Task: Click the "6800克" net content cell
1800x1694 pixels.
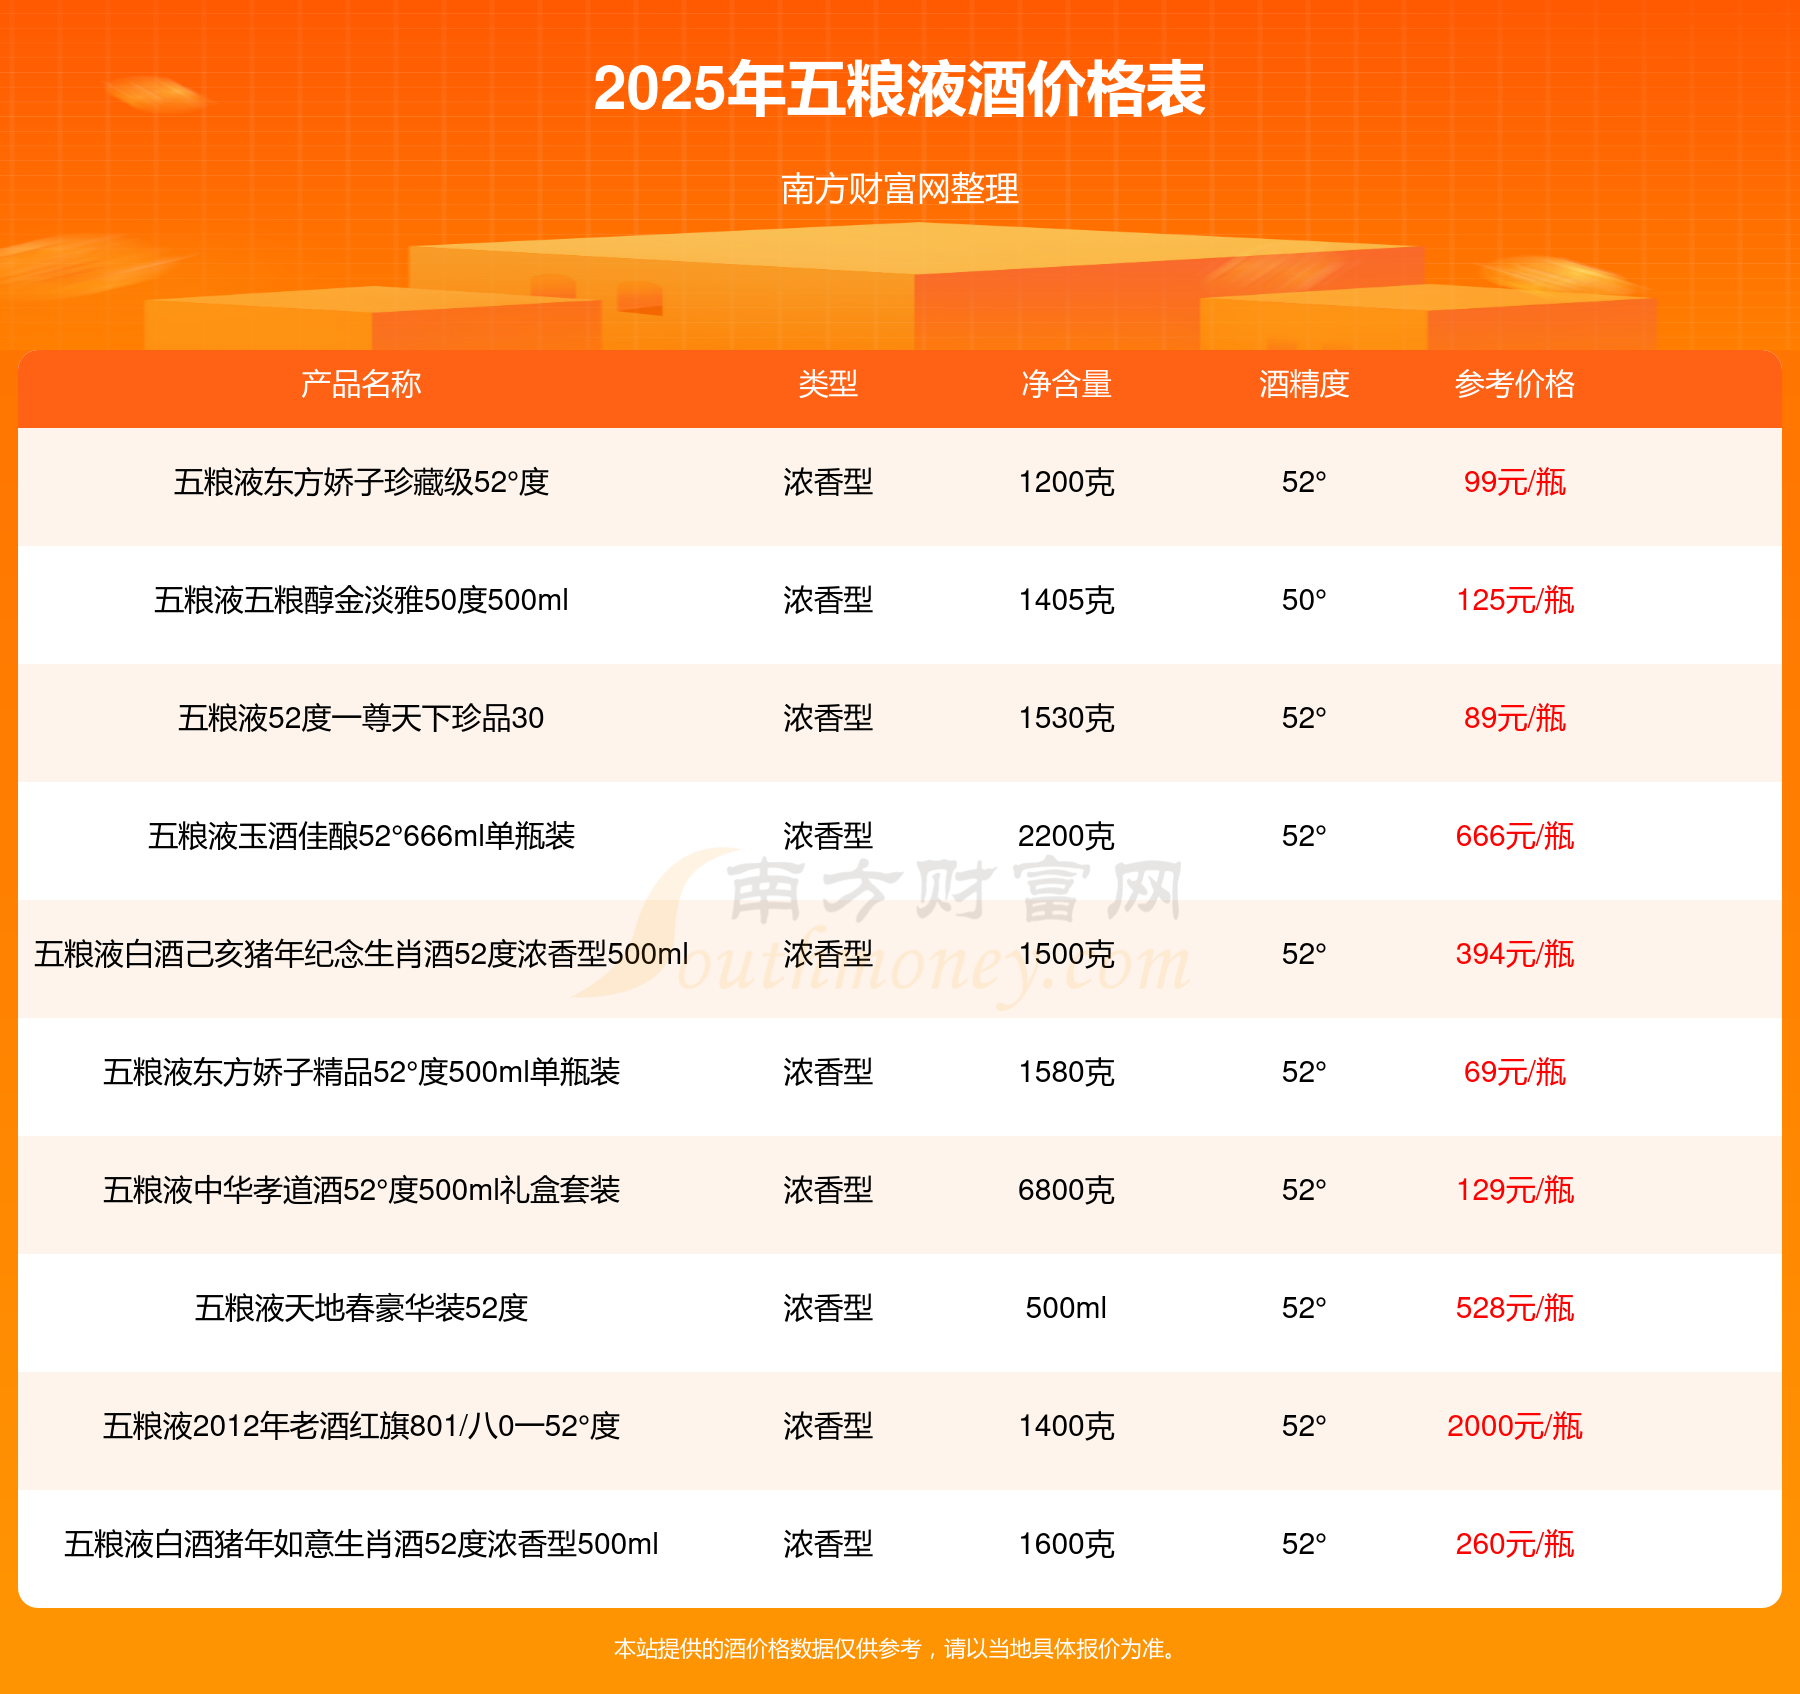Action: point(1066,1190)
